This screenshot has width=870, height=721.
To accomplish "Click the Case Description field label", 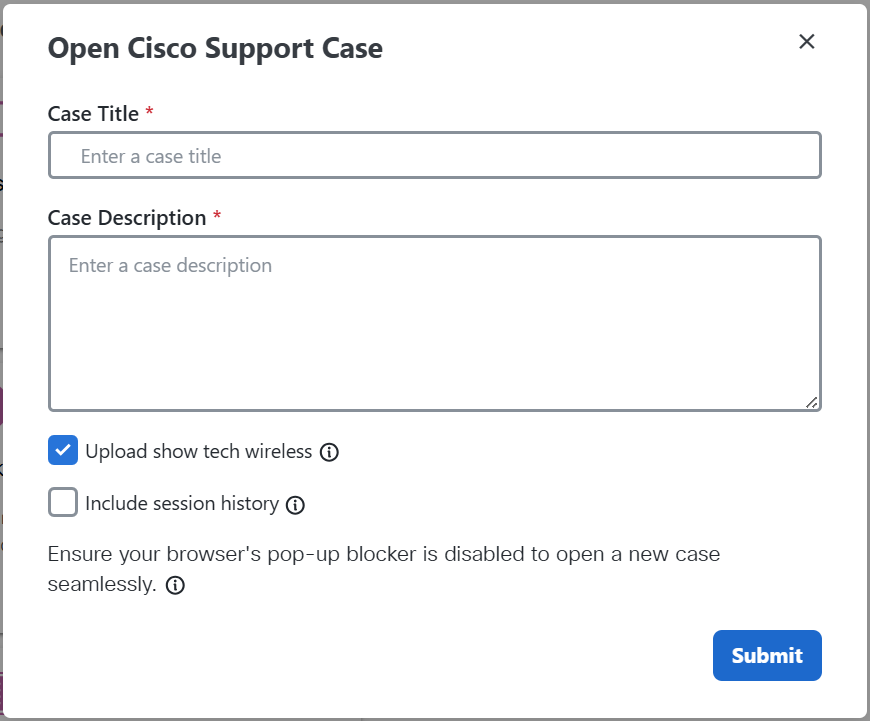I will pyautogui.click(x=127, y=218).
